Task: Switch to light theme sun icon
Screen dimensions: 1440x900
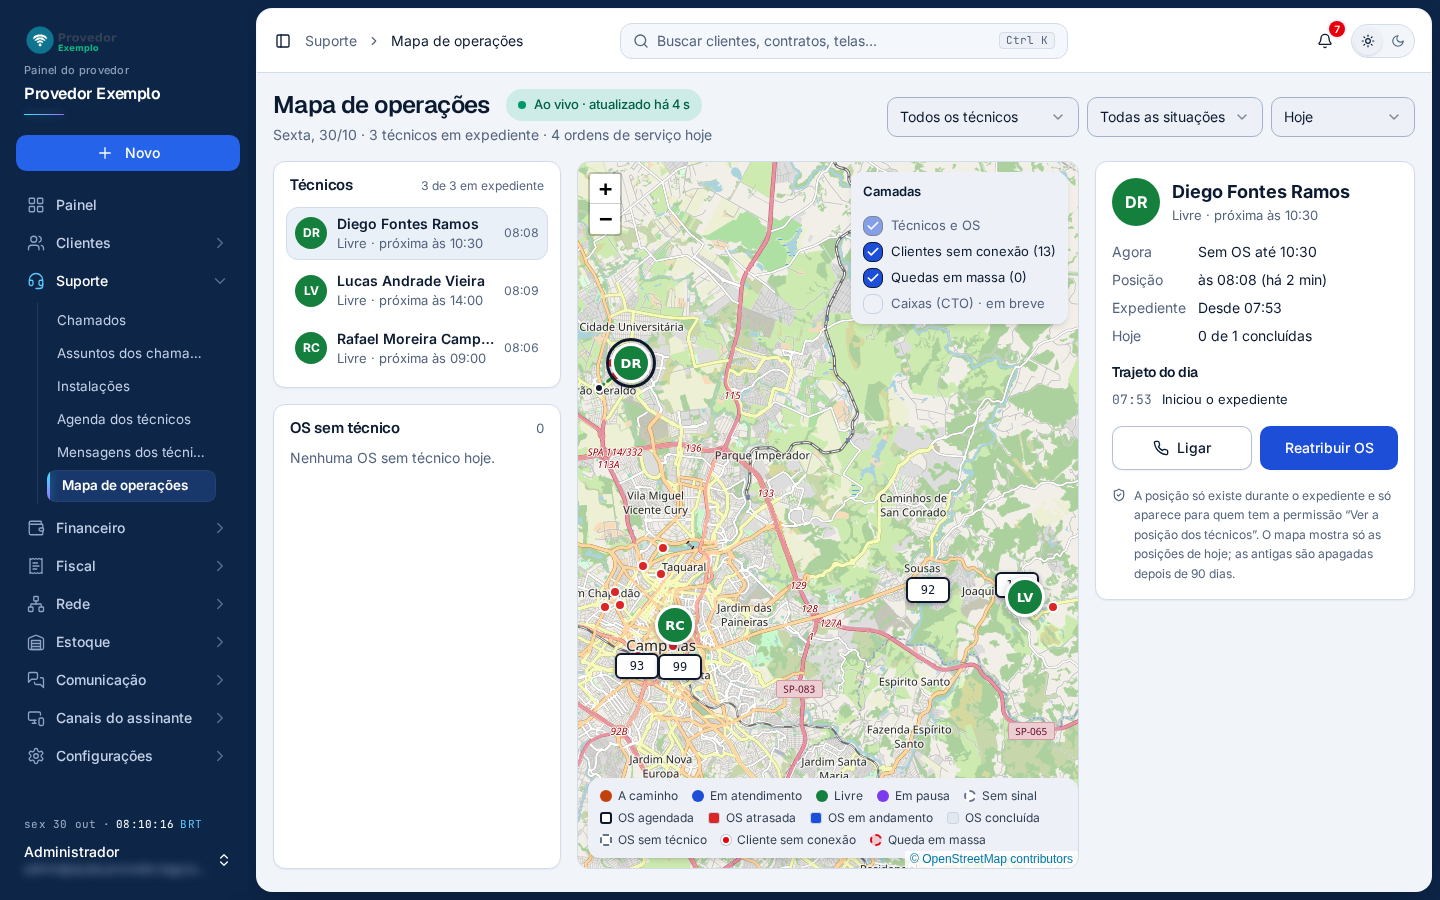Action: [1368, 41]
